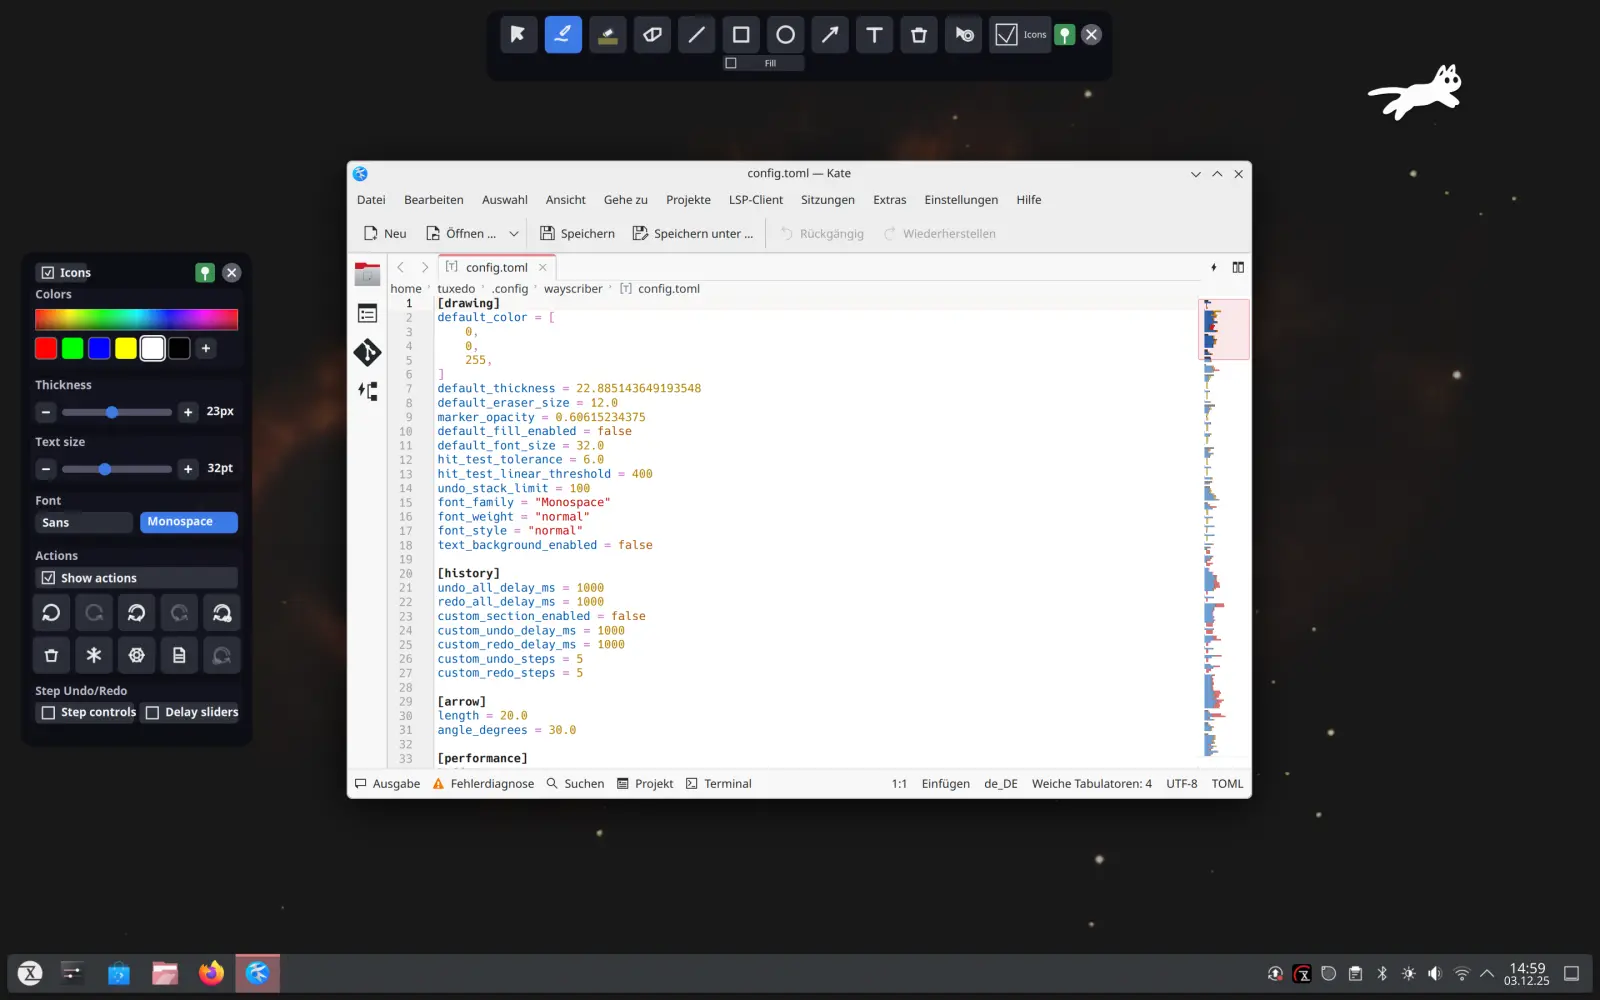Screen dimensions: 1600x1000
Task: Enable Step controls under Step Undo/Redo
Action: (x=49, y=712)
